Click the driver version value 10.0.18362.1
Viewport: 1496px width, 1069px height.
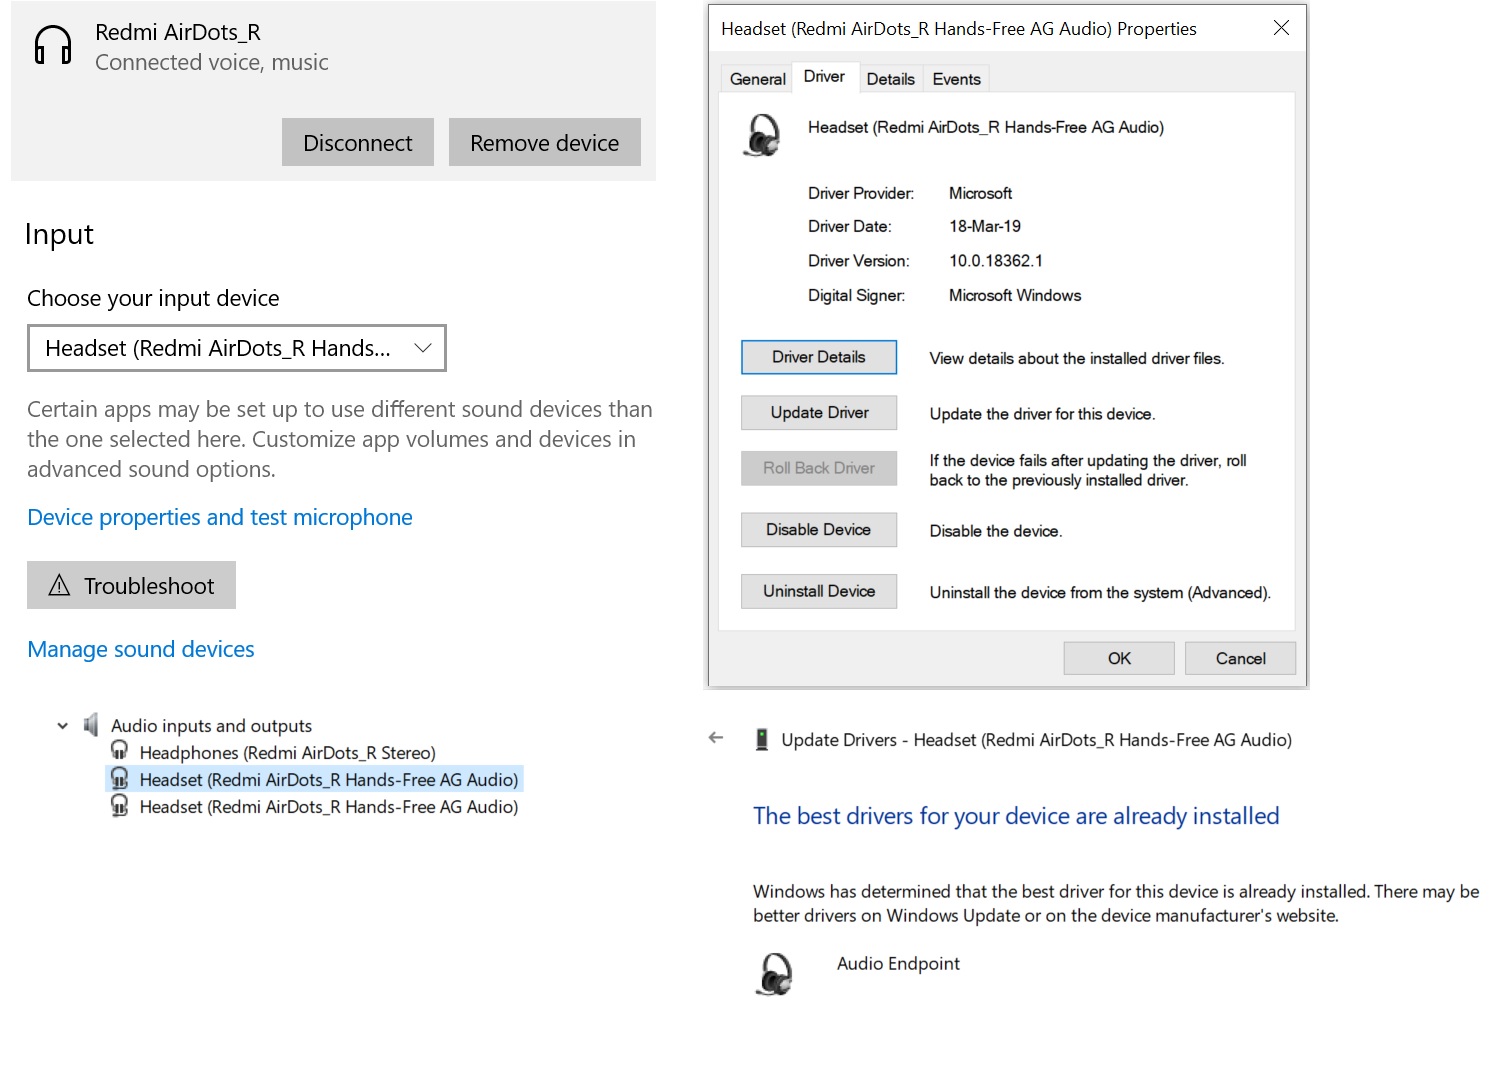click(x=996, y=260)
